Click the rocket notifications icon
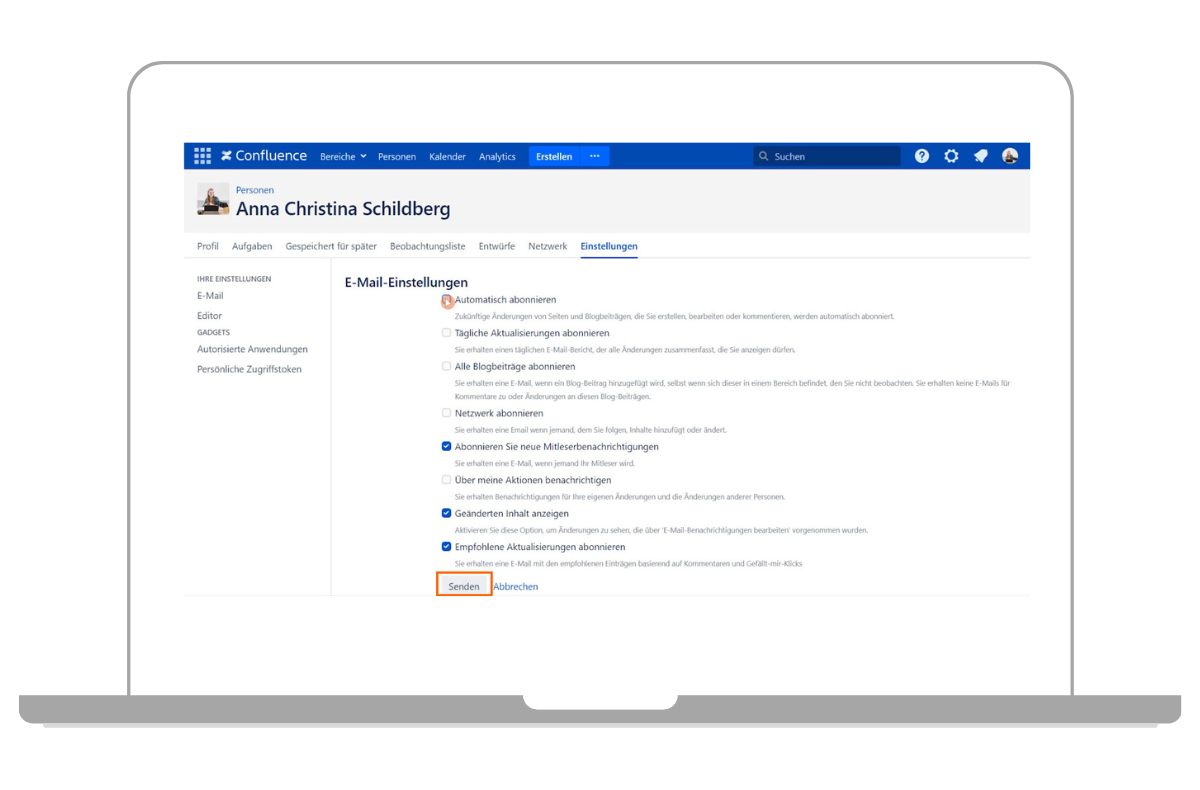Image resolution: width=1200 pixels, height=790 pixels. pyautogui.click(x=980, y=156)
